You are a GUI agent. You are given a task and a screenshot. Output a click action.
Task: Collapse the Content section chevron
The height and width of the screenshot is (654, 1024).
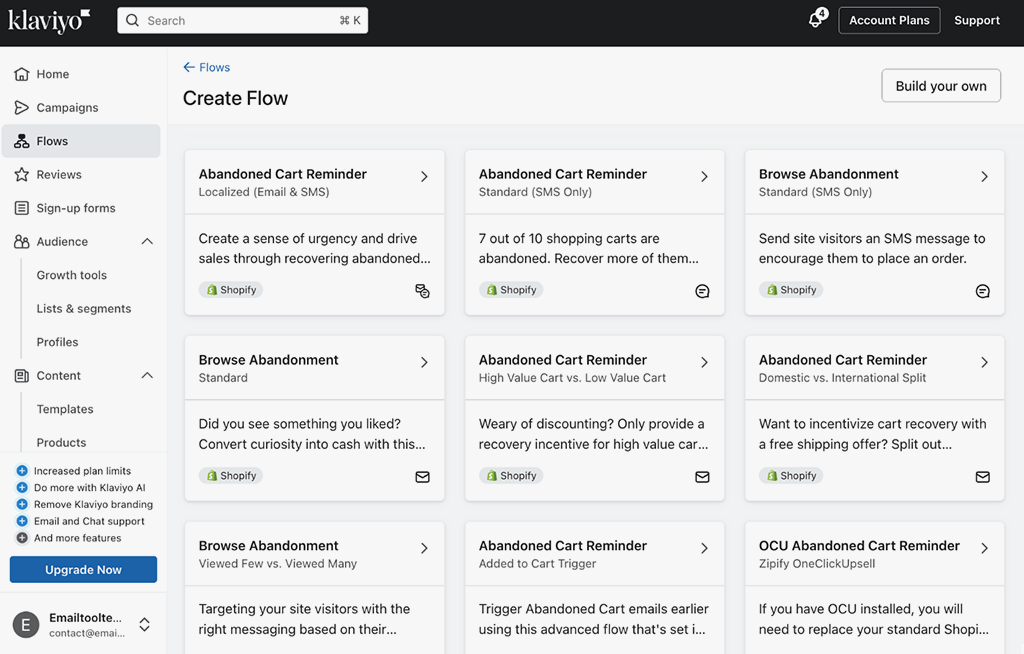[147, 376]
